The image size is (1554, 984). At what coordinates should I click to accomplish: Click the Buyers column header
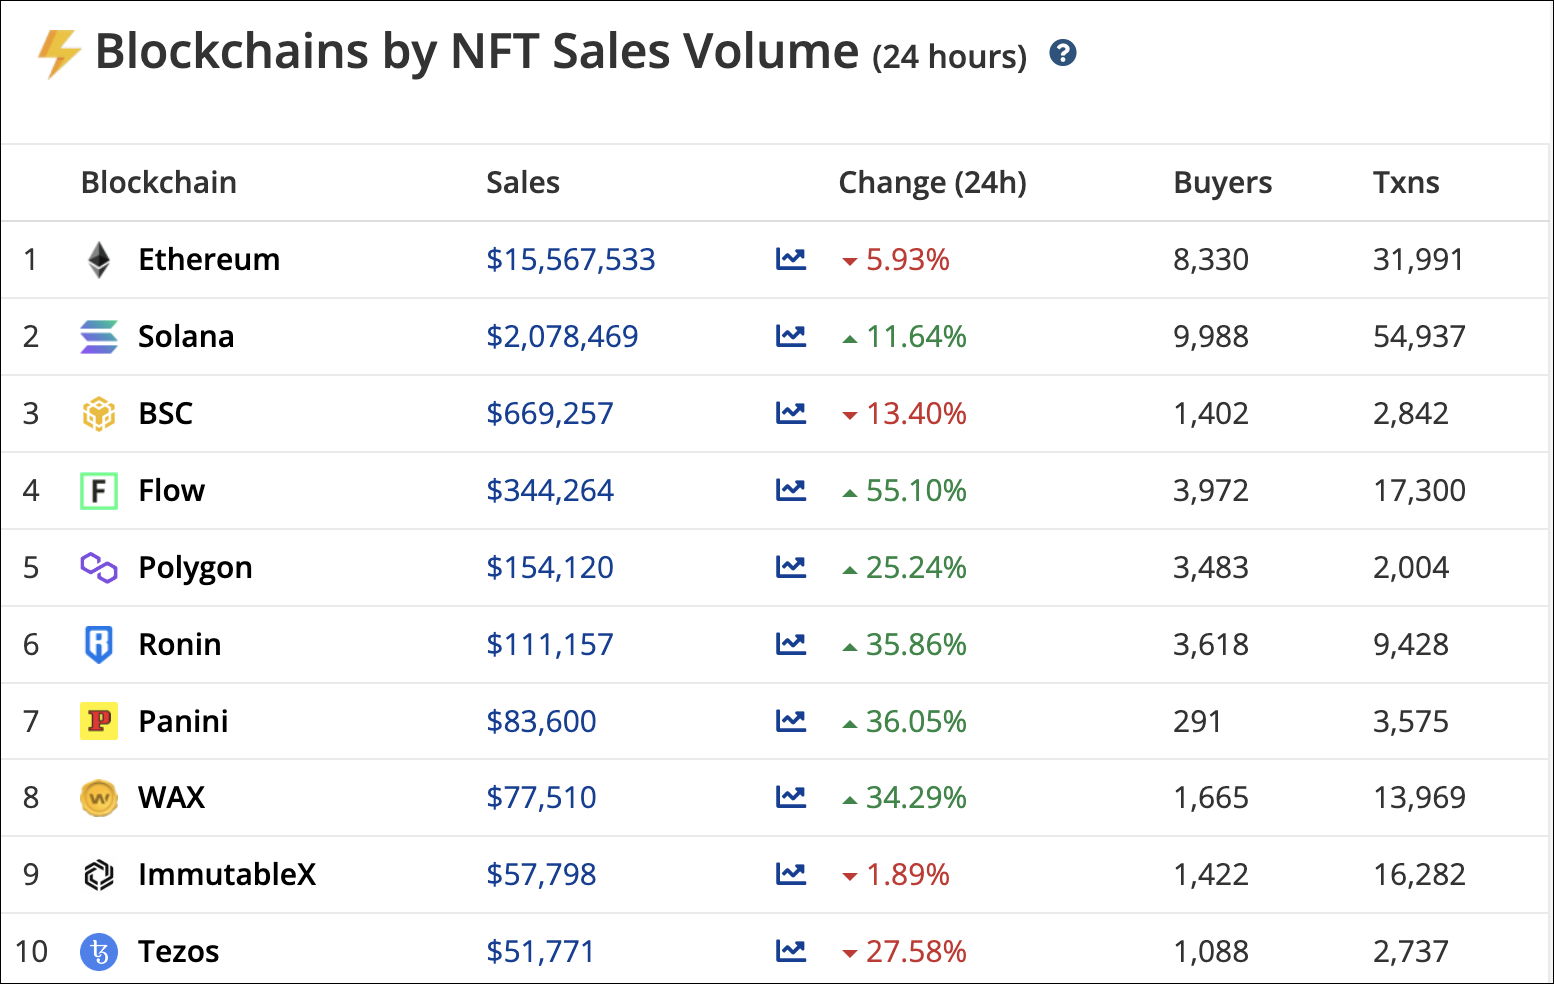click(x=1223, y=183)
